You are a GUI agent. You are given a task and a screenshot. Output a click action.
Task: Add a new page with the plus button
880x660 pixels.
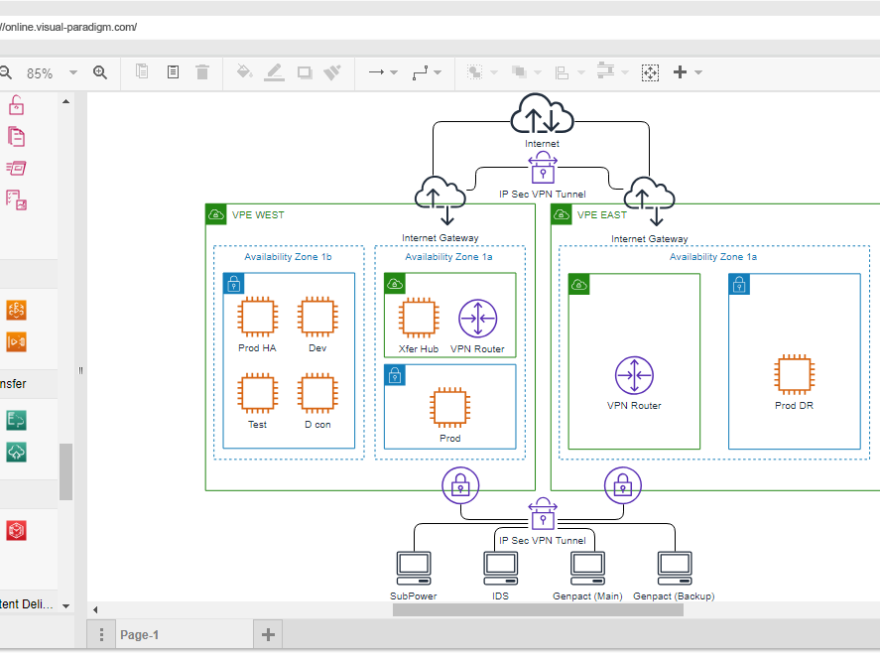[267, 634]
